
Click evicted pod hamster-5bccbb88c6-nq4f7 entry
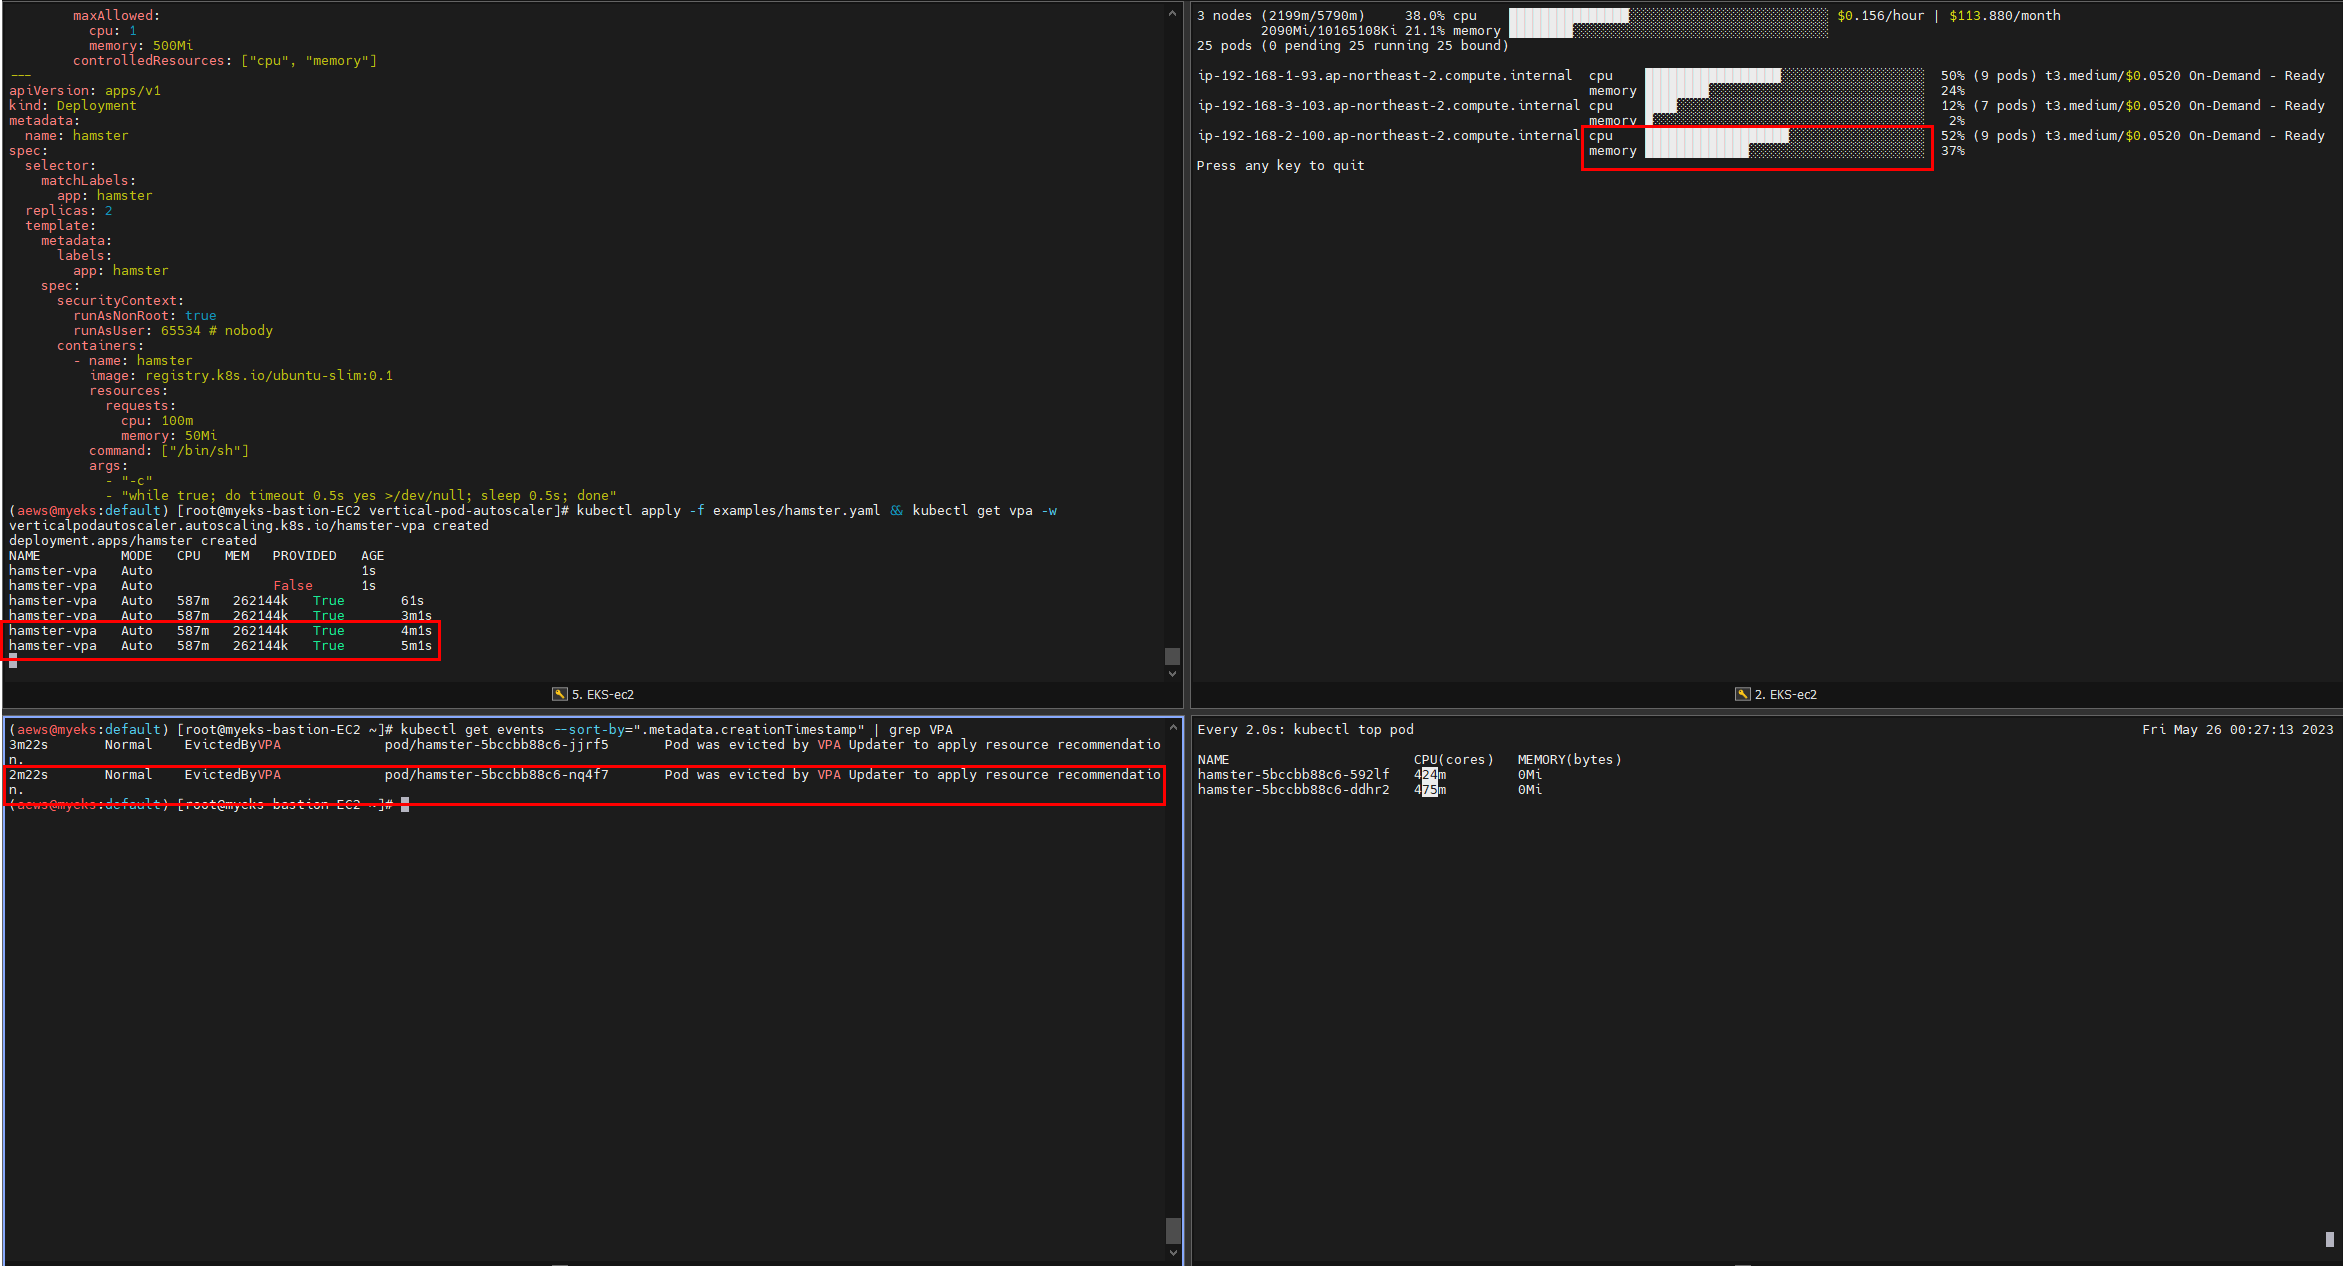point(496,775)
